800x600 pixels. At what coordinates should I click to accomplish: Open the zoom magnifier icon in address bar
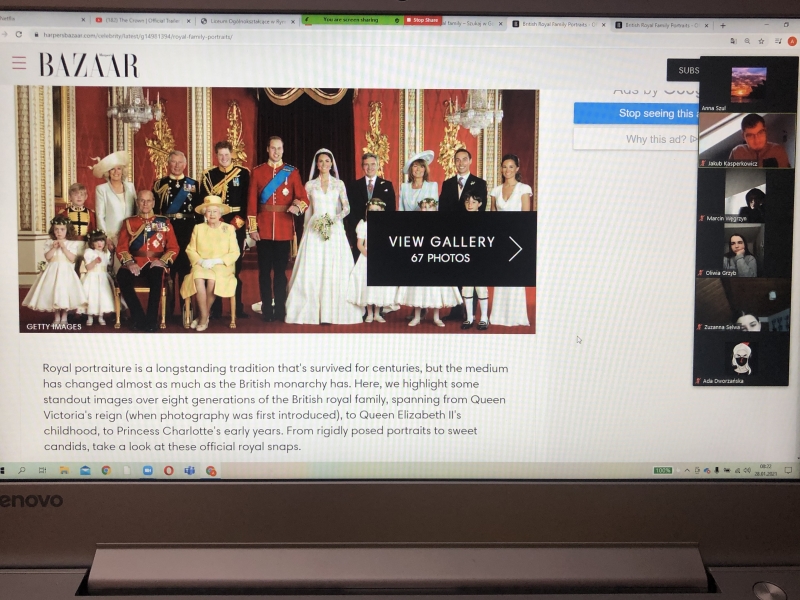[747, 41]
